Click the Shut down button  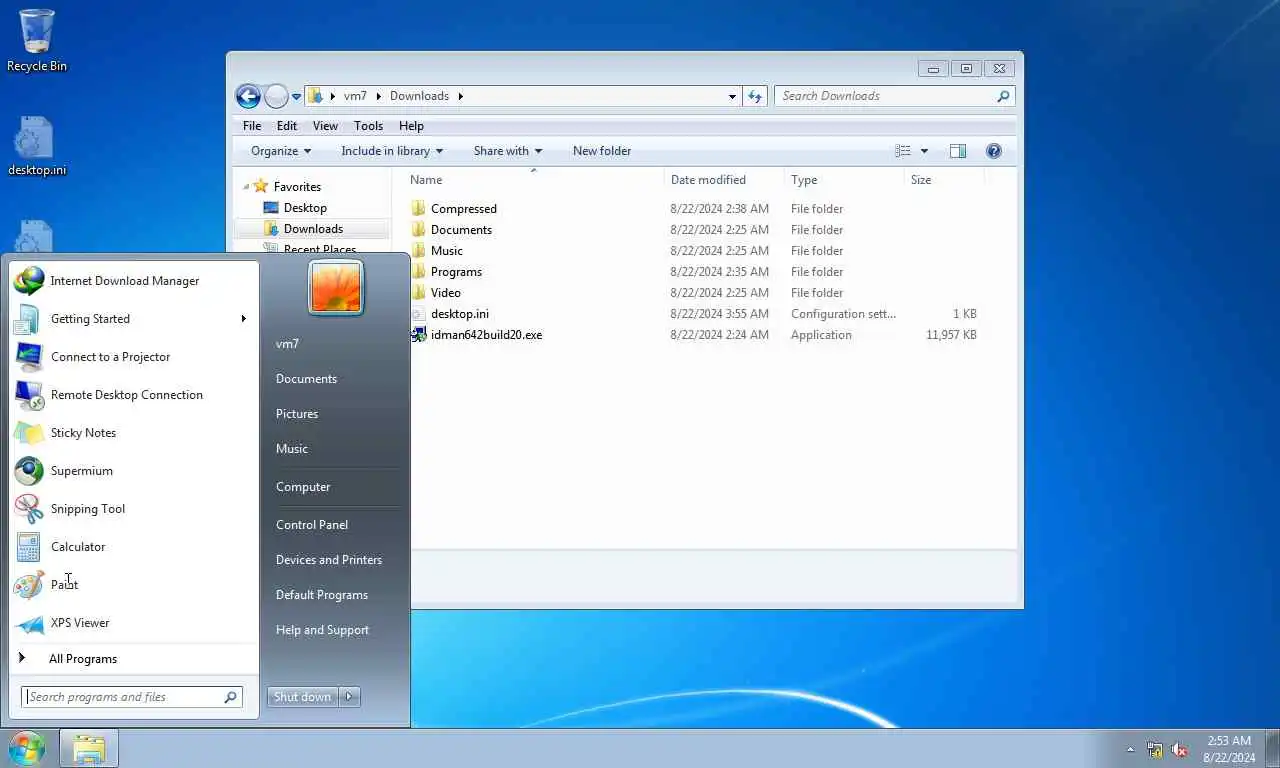[302, 697]
